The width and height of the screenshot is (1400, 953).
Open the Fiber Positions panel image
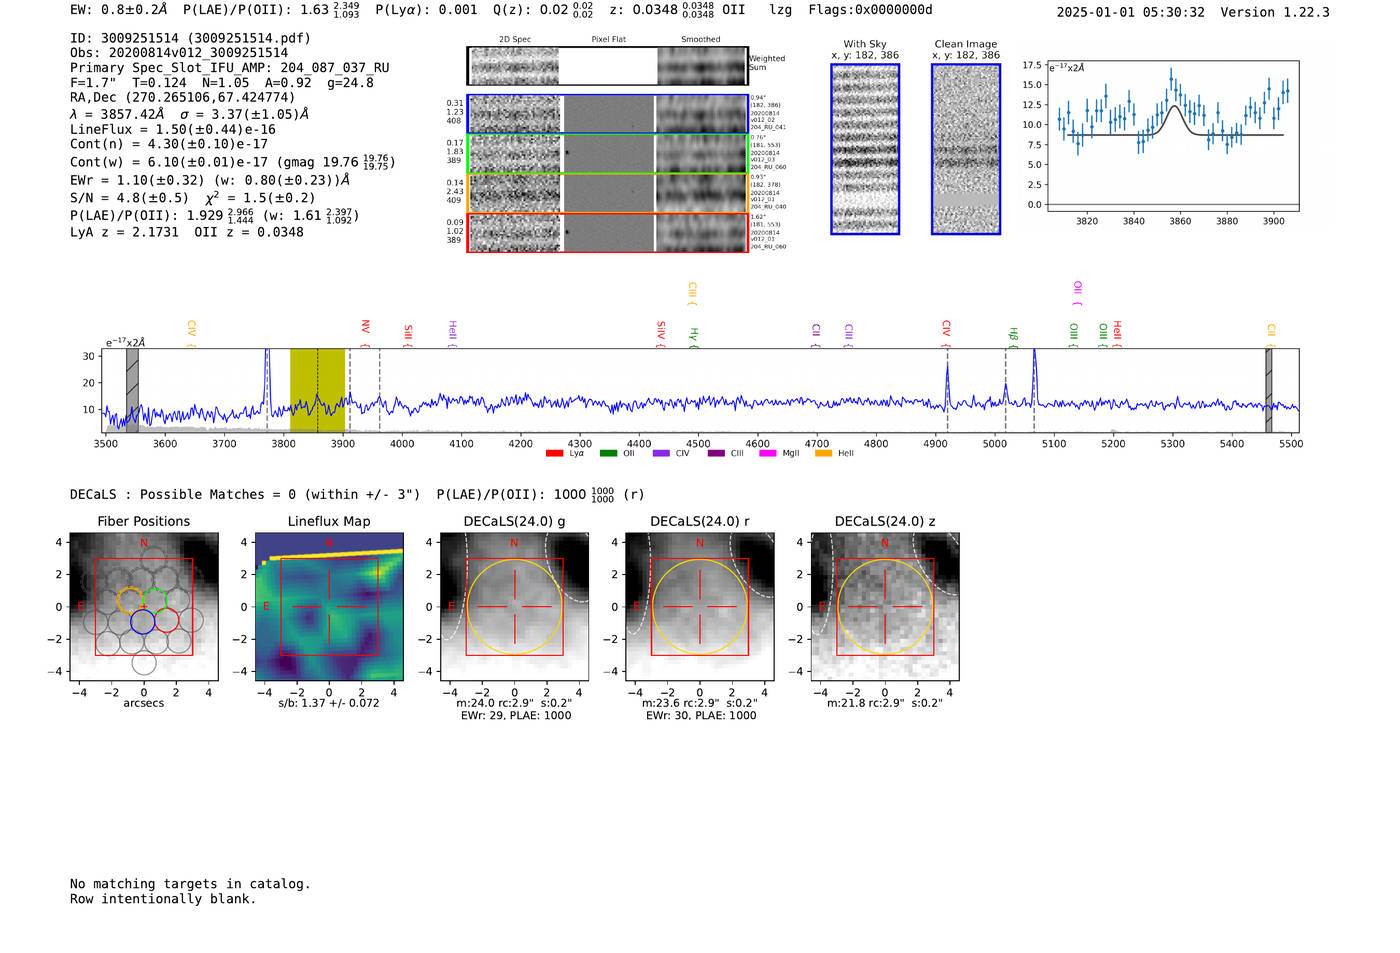point(144,607)
